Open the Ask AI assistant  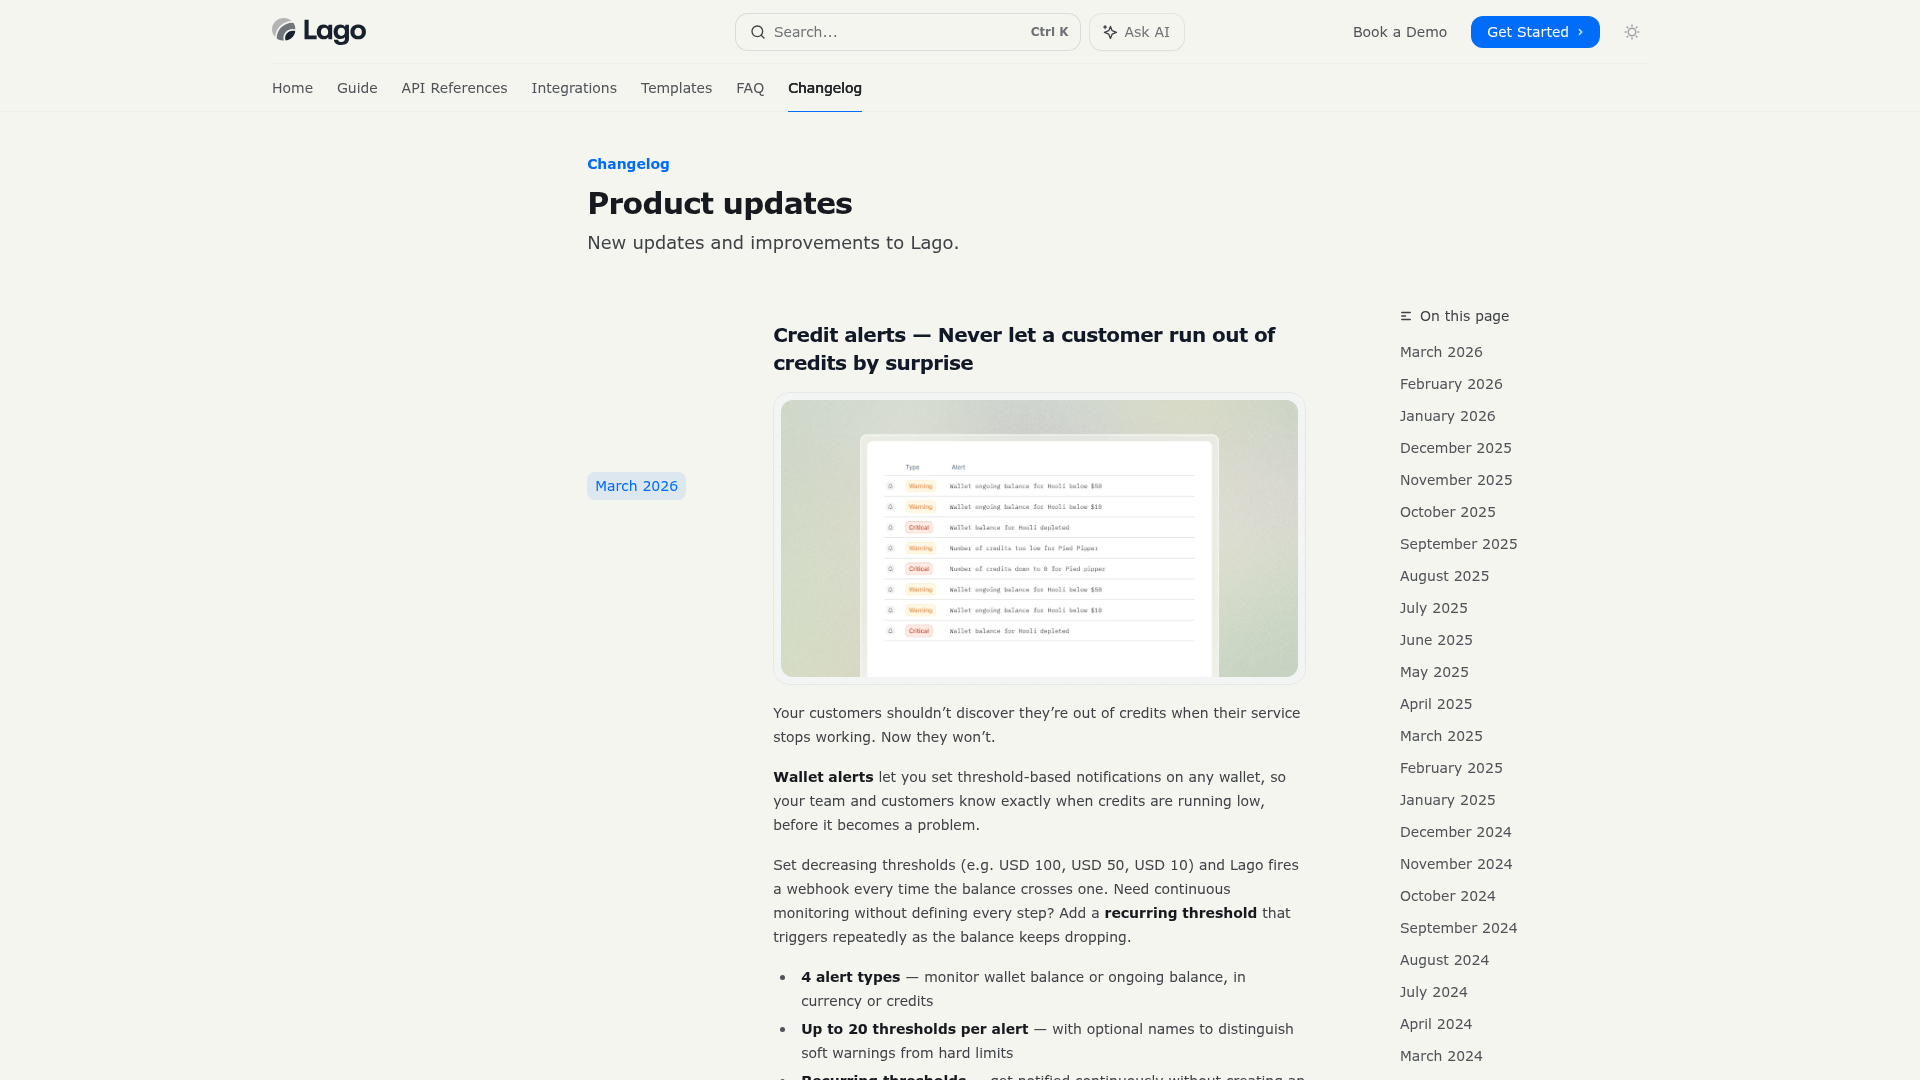tap(1137, 32)
